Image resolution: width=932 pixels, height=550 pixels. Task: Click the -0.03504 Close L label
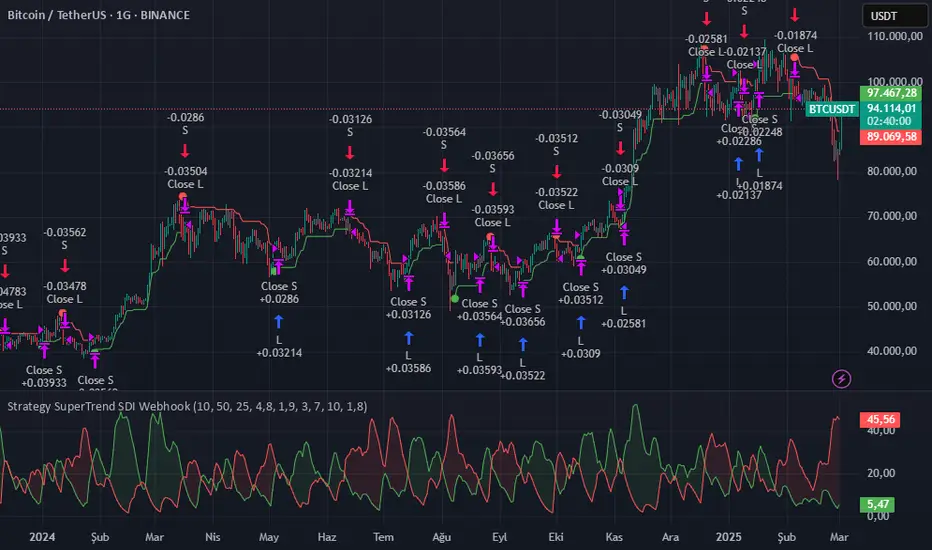click(185, 178)
